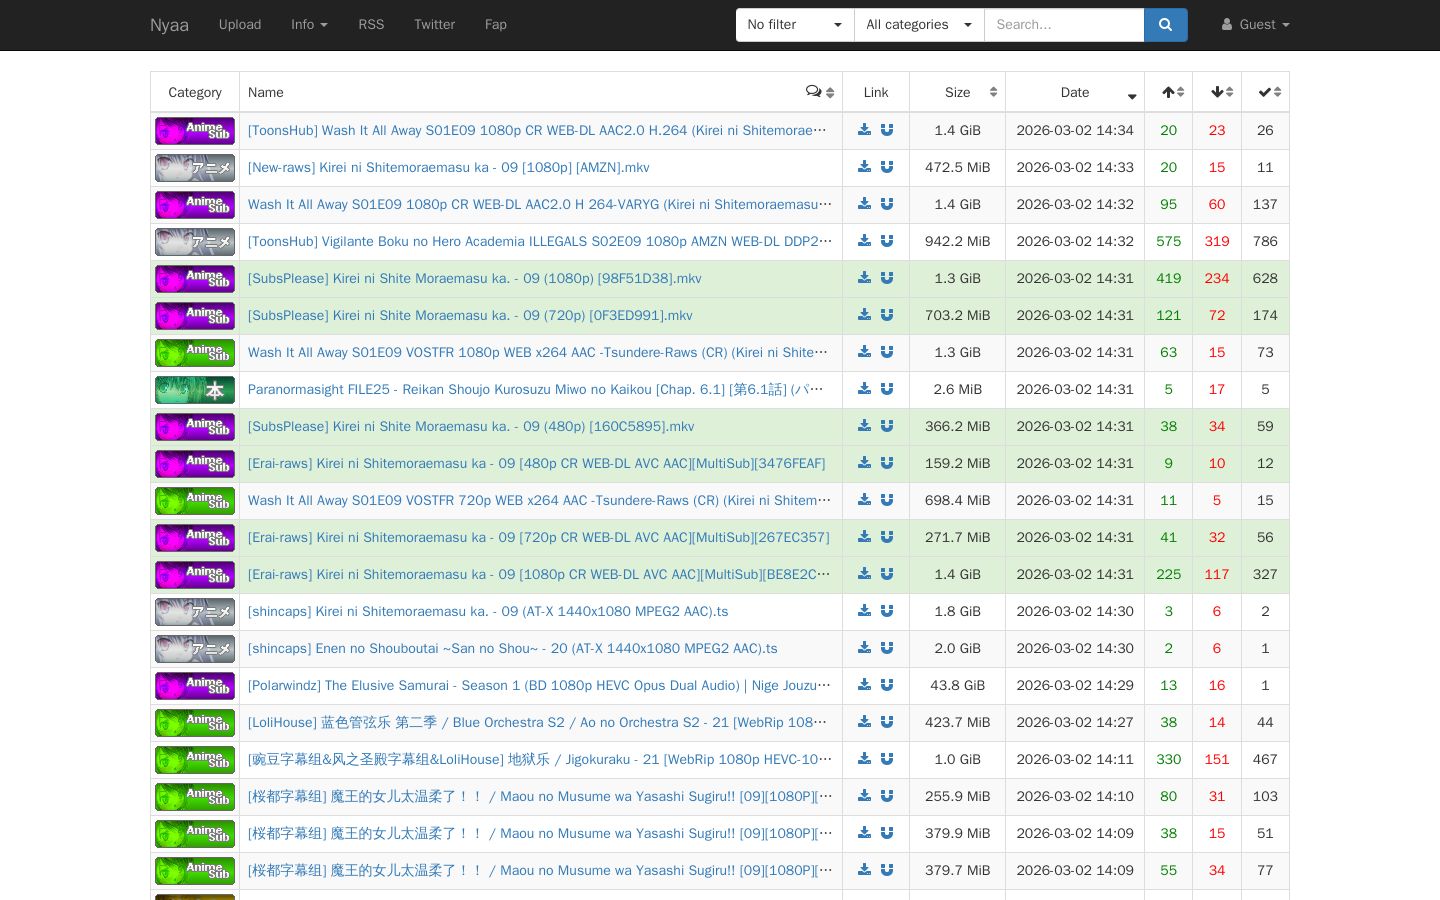The height and width of the screenshot is (900, 1440).
Task: Open magnet link for ToonsHub Vigilante Boku no Hero
Action: click(887, 241)
